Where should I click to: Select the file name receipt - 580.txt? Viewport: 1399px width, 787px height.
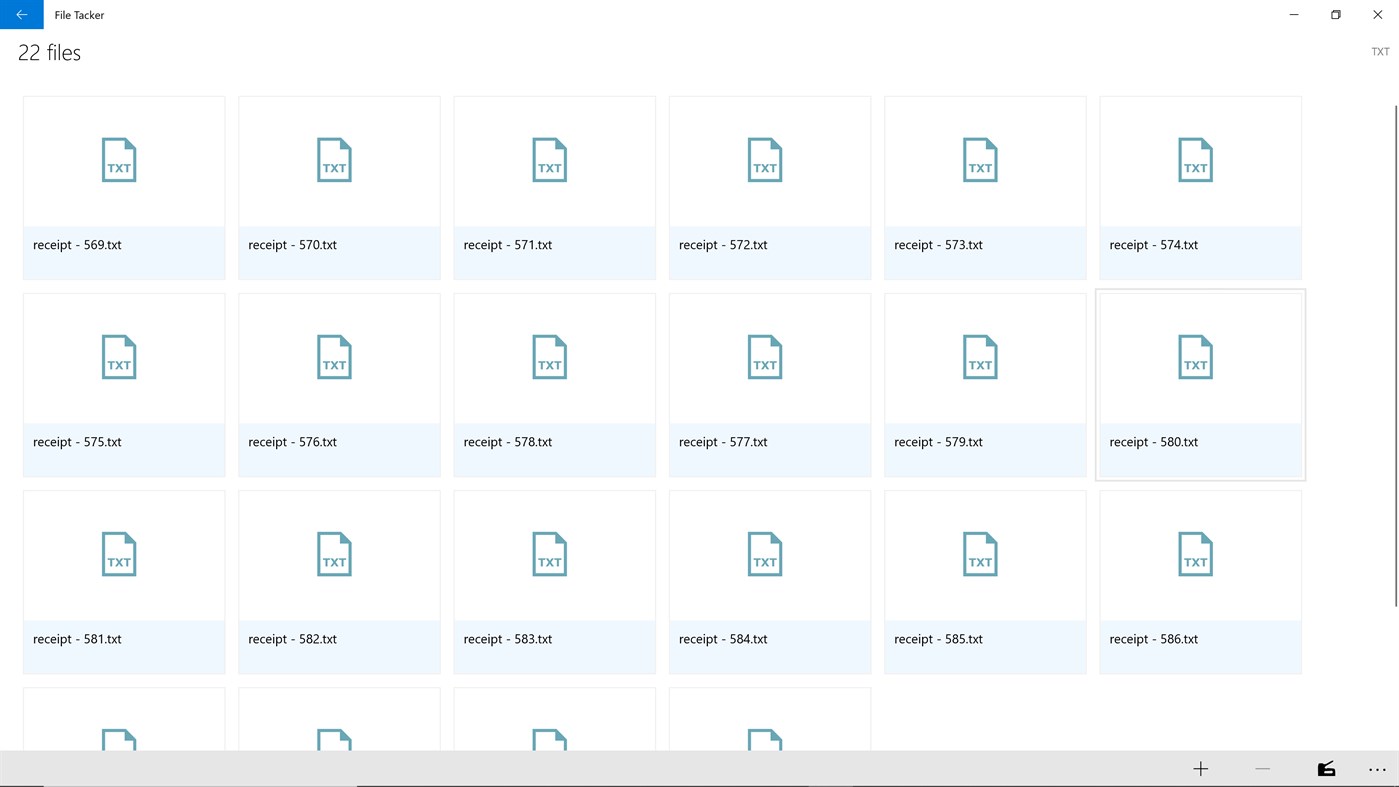pos(1154,442)
